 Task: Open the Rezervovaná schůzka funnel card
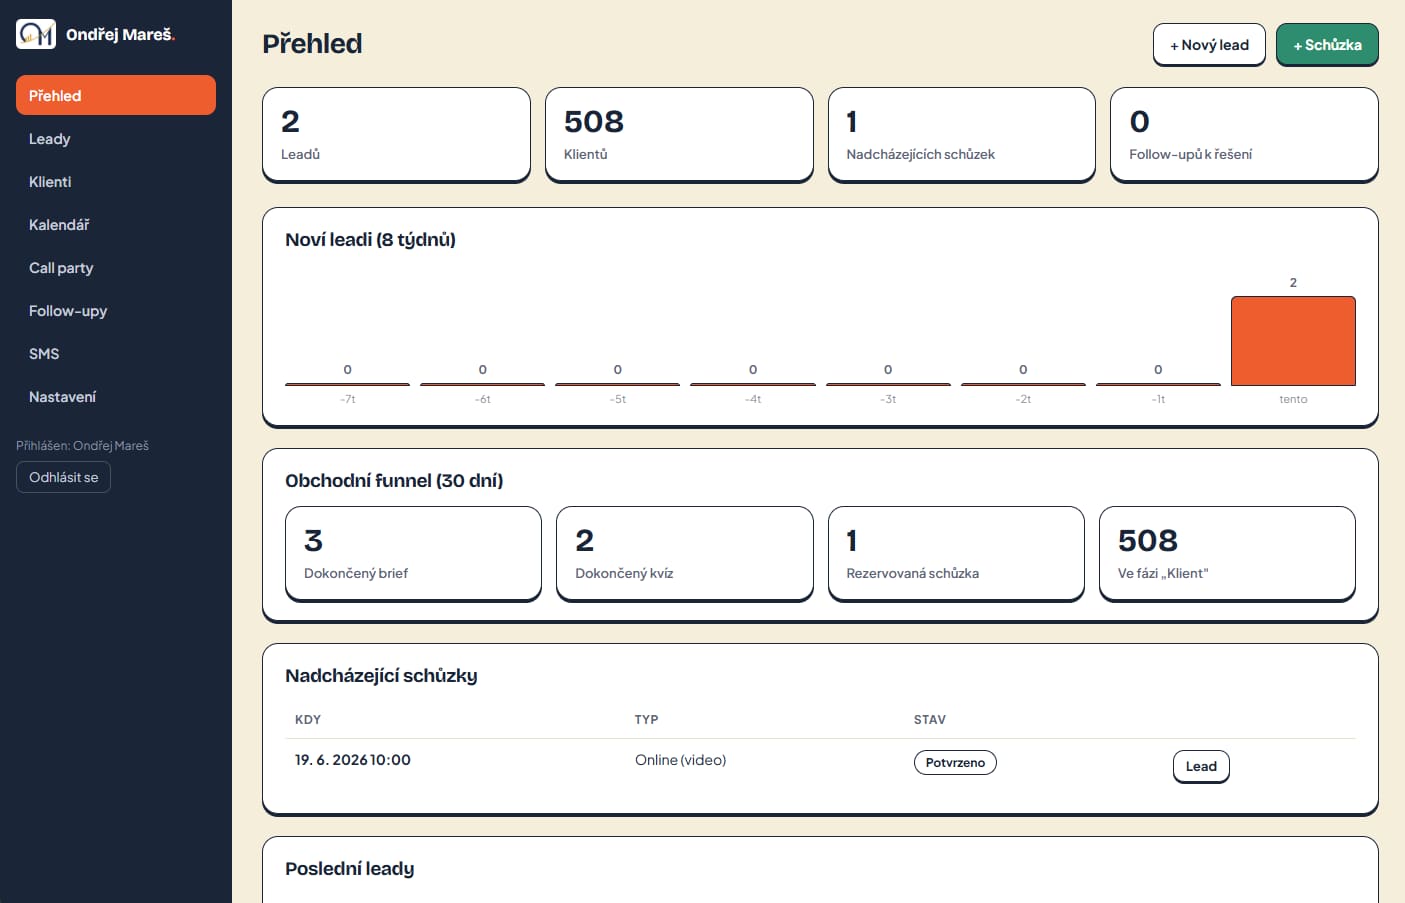click(x=956, y=554)
